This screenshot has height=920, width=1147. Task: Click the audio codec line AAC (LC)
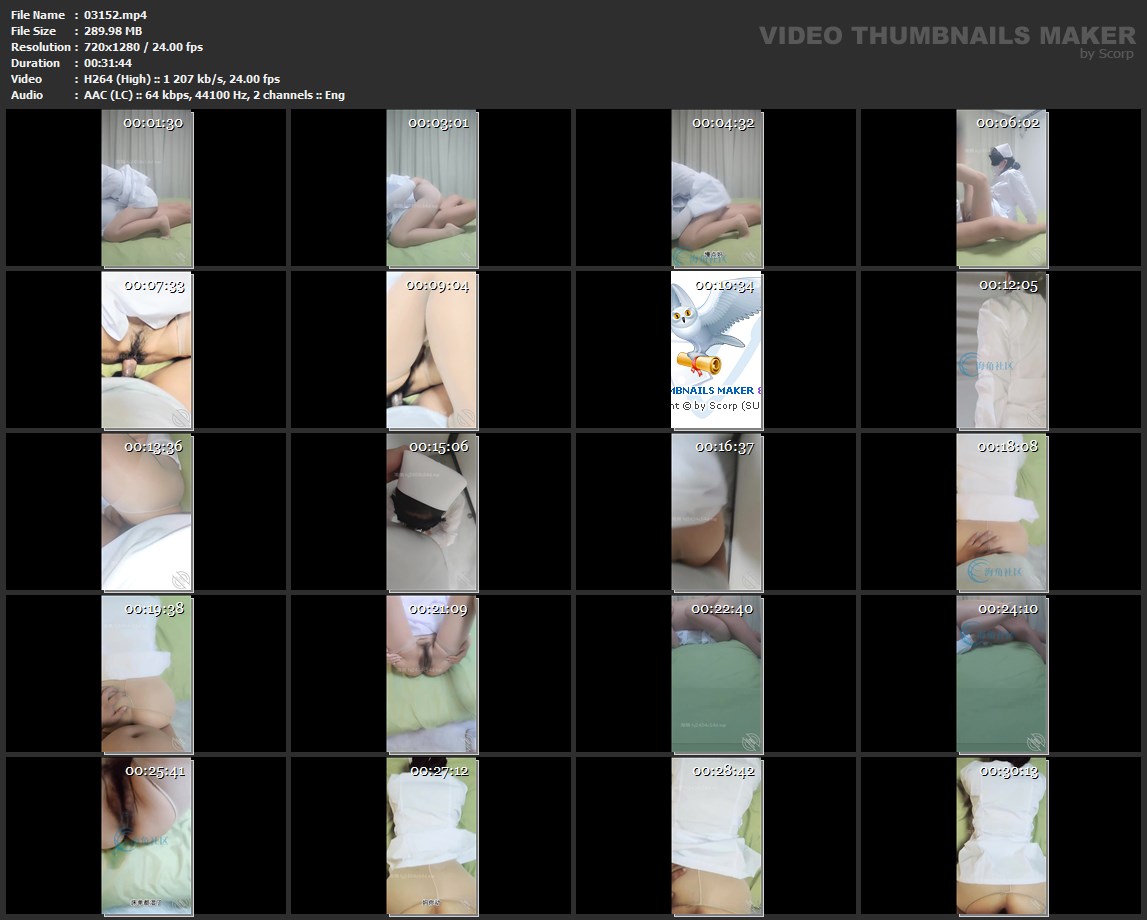click(x=214, y=95)
